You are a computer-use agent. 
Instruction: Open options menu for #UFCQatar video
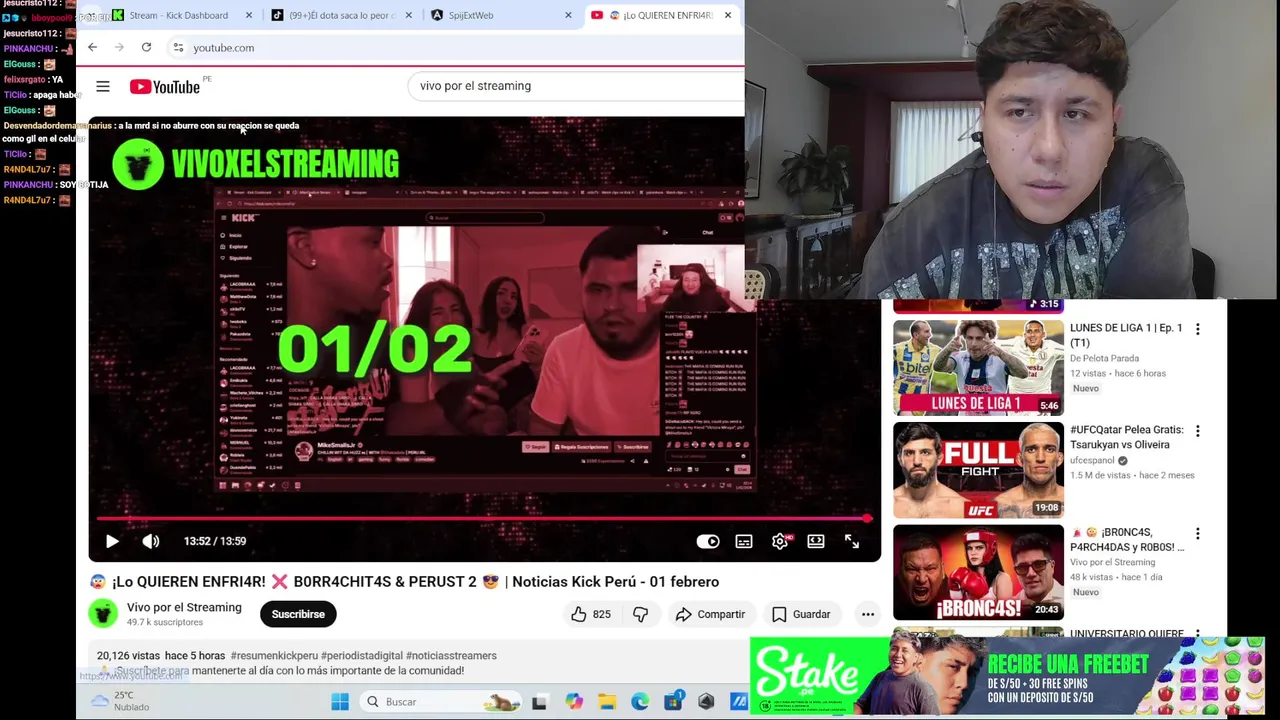point(1197,431)
